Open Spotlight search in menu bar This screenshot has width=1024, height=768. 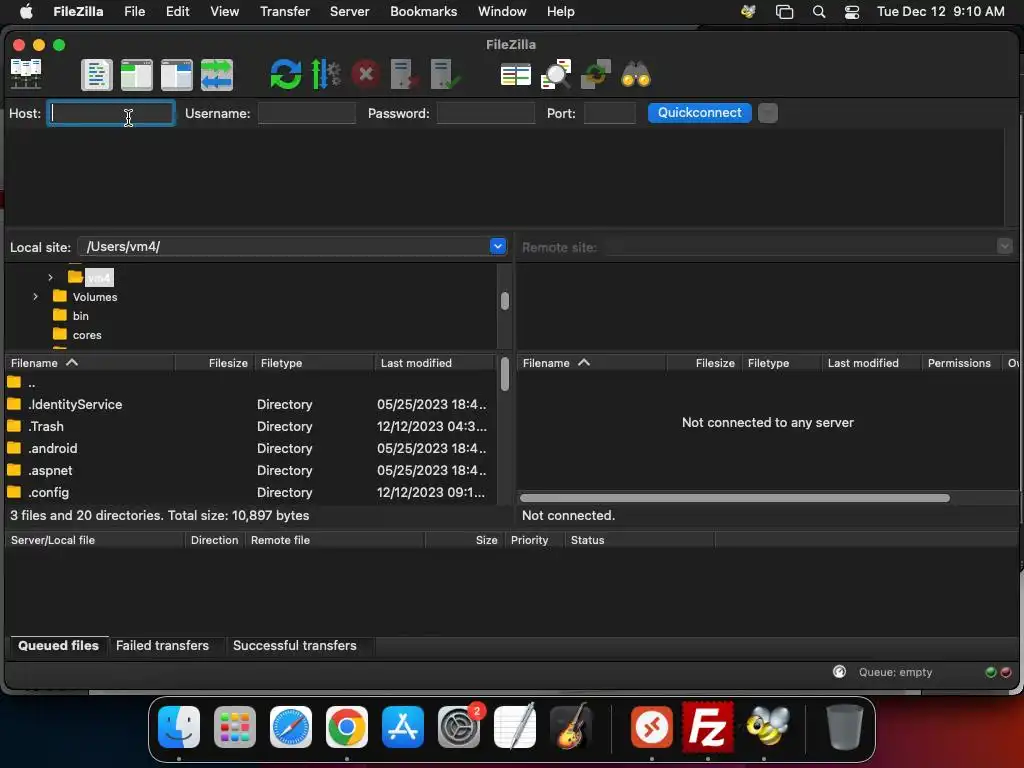point(818,12)
